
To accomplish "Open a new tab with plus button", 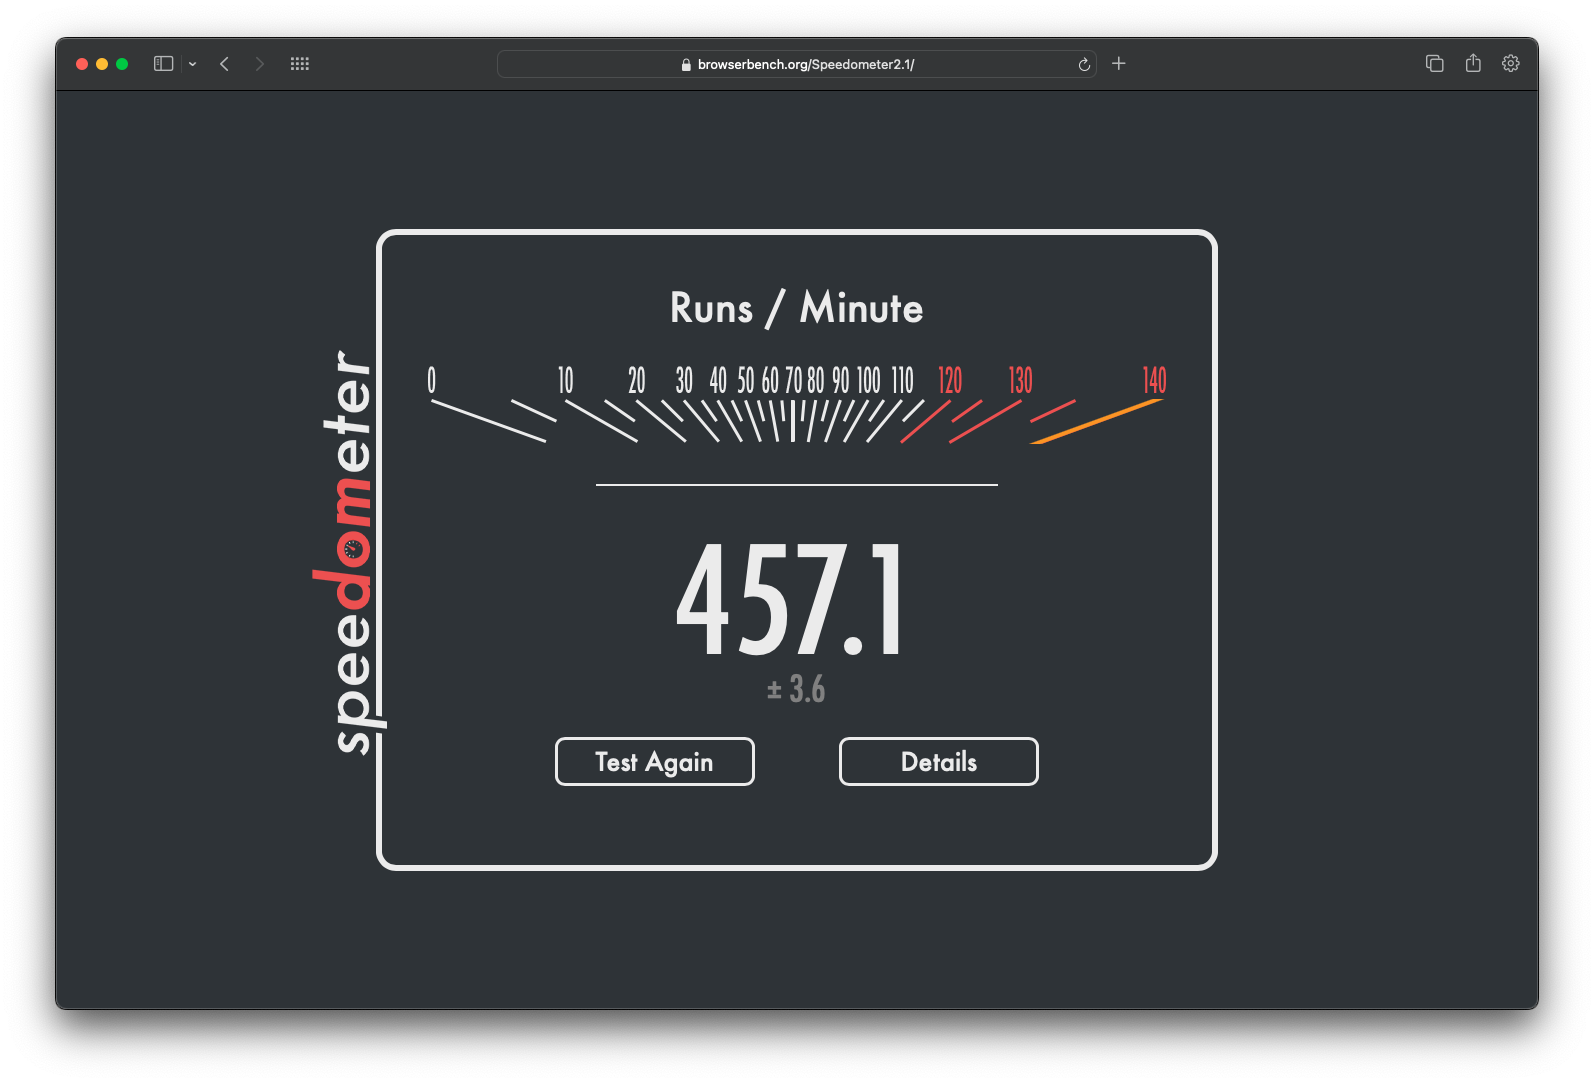I will coord(1119,64).
